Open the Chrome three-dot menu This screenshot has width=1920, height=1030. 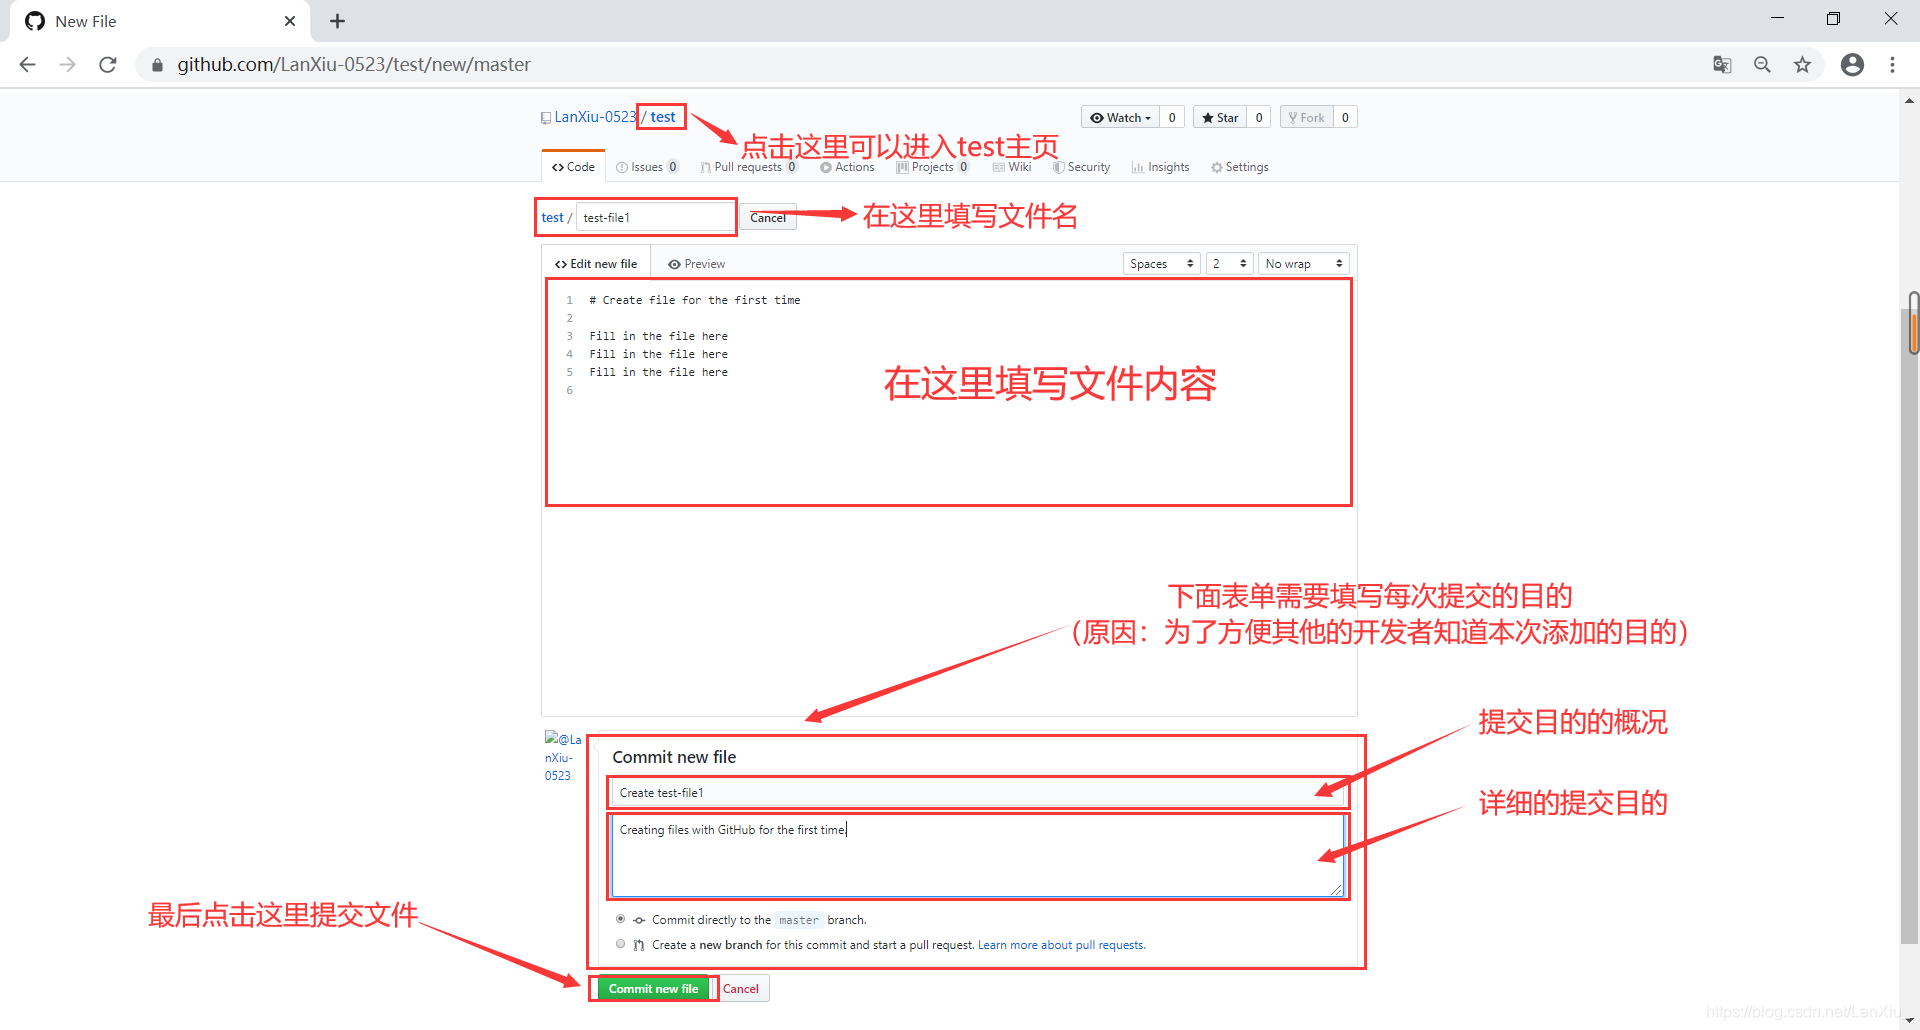point(1892,64)
